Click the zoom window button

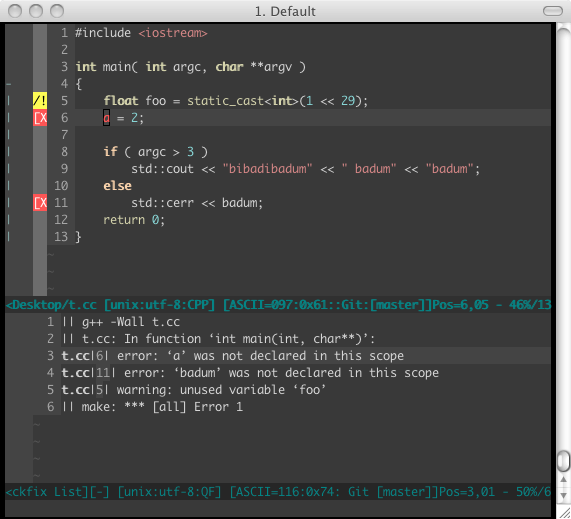point(57,11)
